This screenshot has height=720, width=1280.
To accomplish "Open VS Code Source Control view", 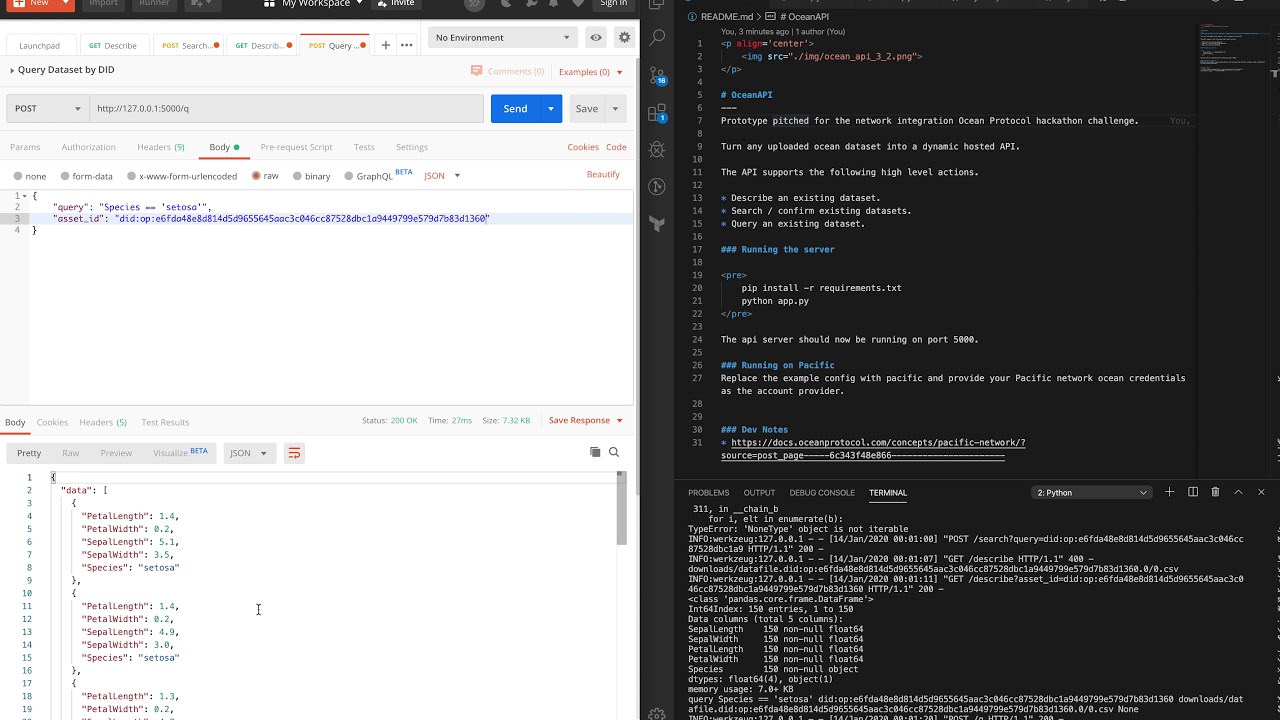I will pyautogui.click(x=657, y=75).
